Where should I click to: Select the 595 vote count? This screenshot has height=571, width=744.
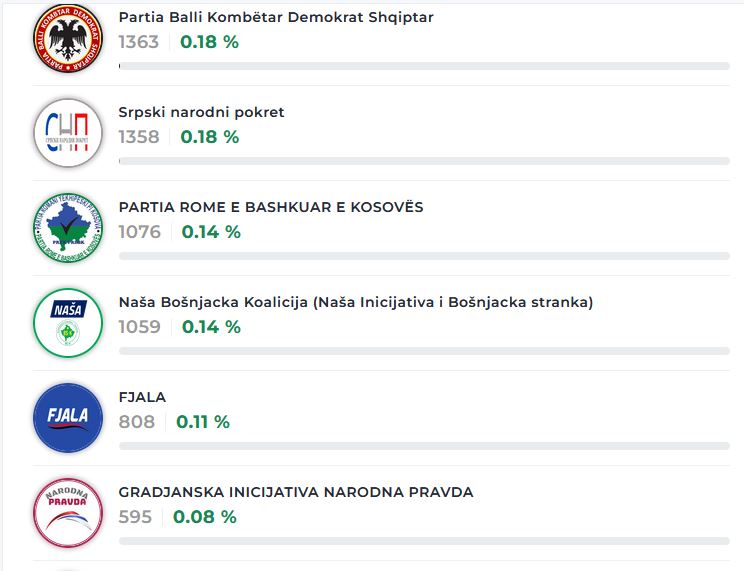[x=135, y=517]
